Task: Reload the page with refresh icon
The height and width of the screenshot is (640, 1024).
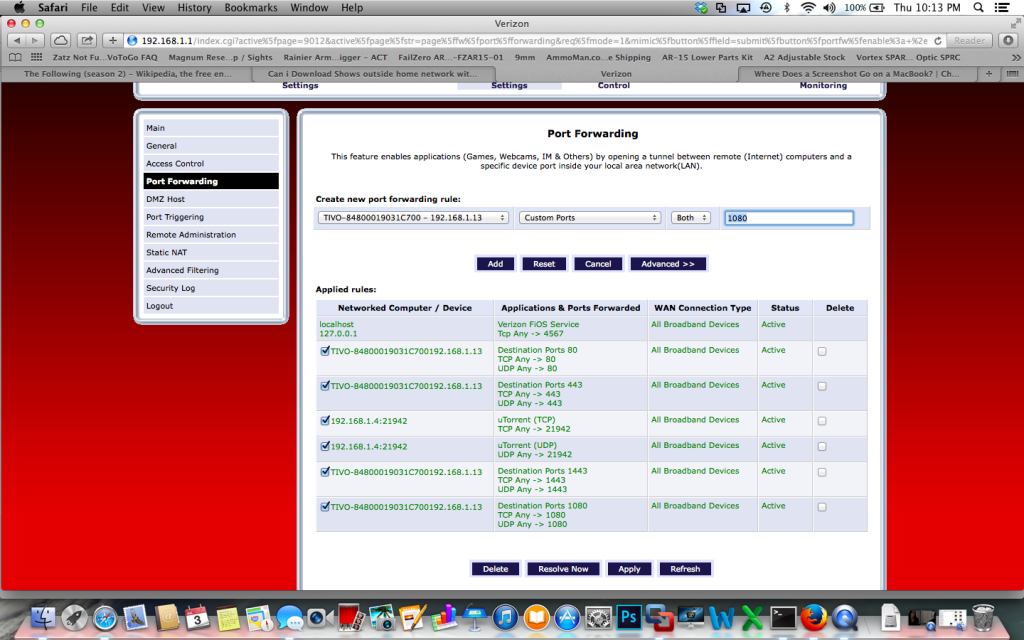Action: click(x=938, y=40)
